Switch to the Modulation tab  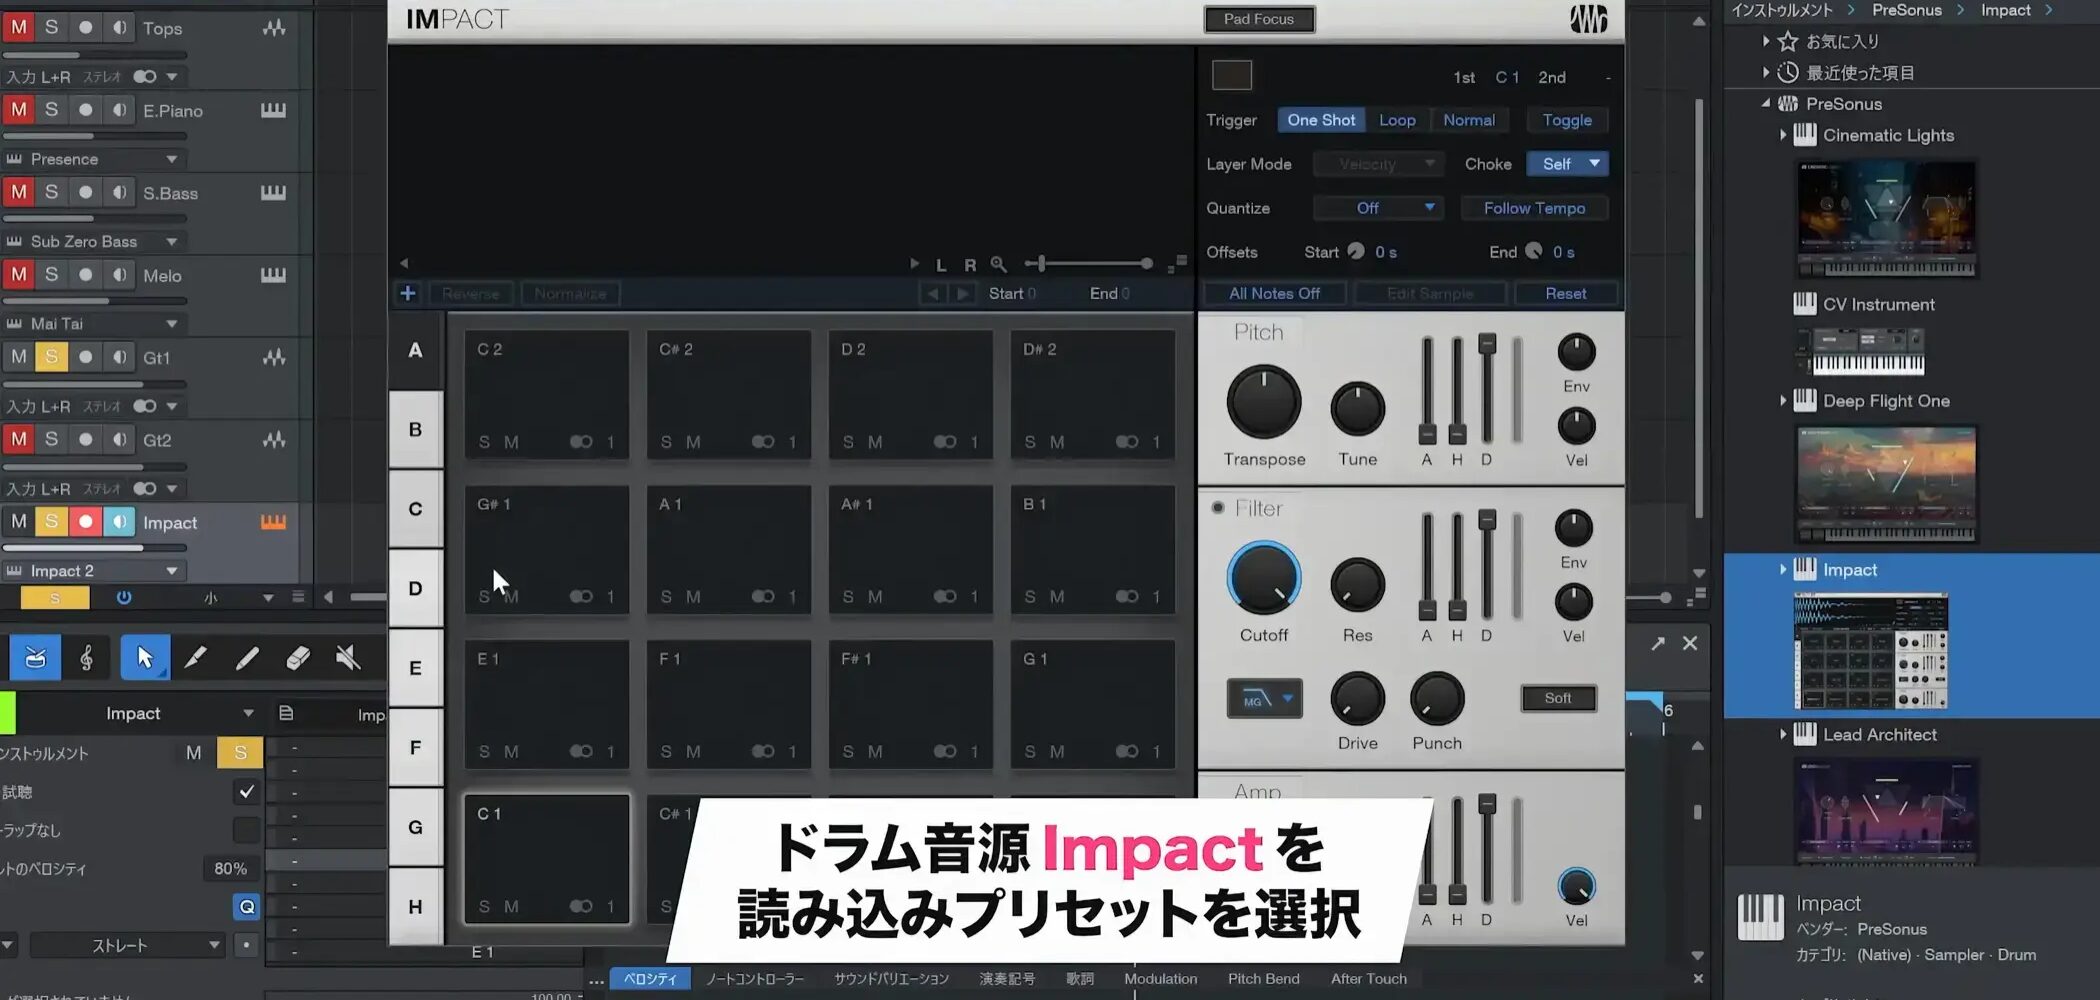pos(1160,979)
